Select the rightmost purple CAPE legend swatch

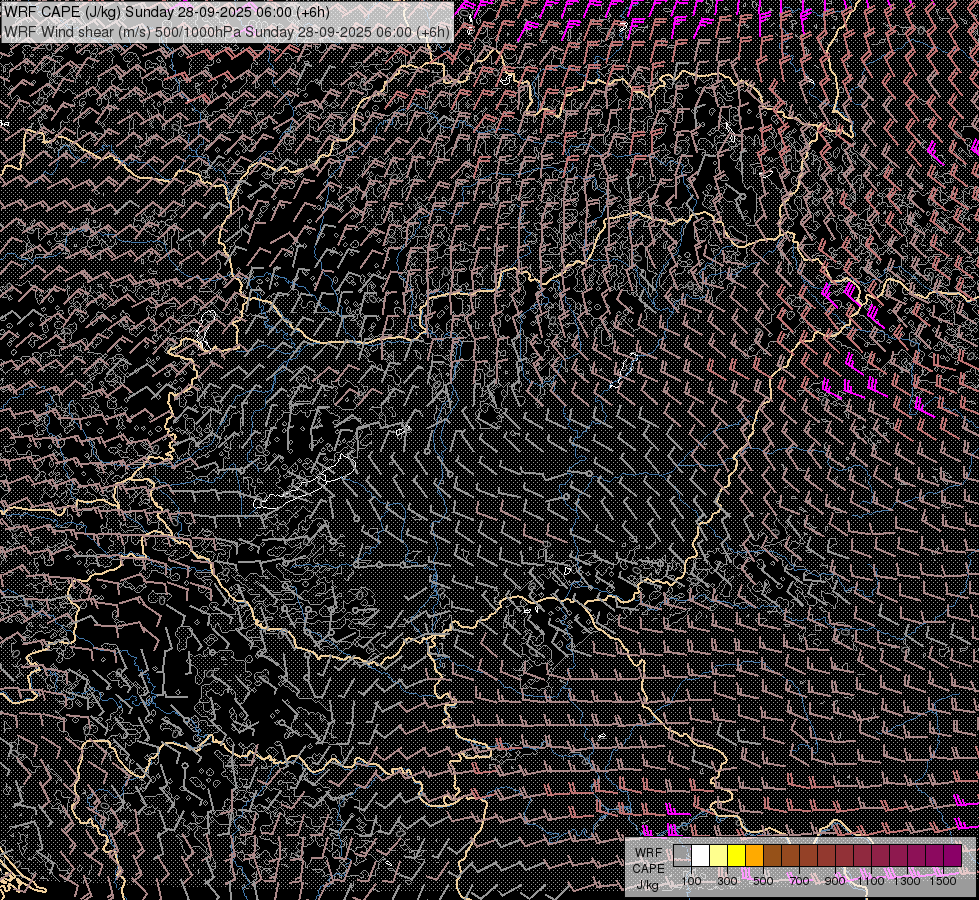tap(952, 856)
